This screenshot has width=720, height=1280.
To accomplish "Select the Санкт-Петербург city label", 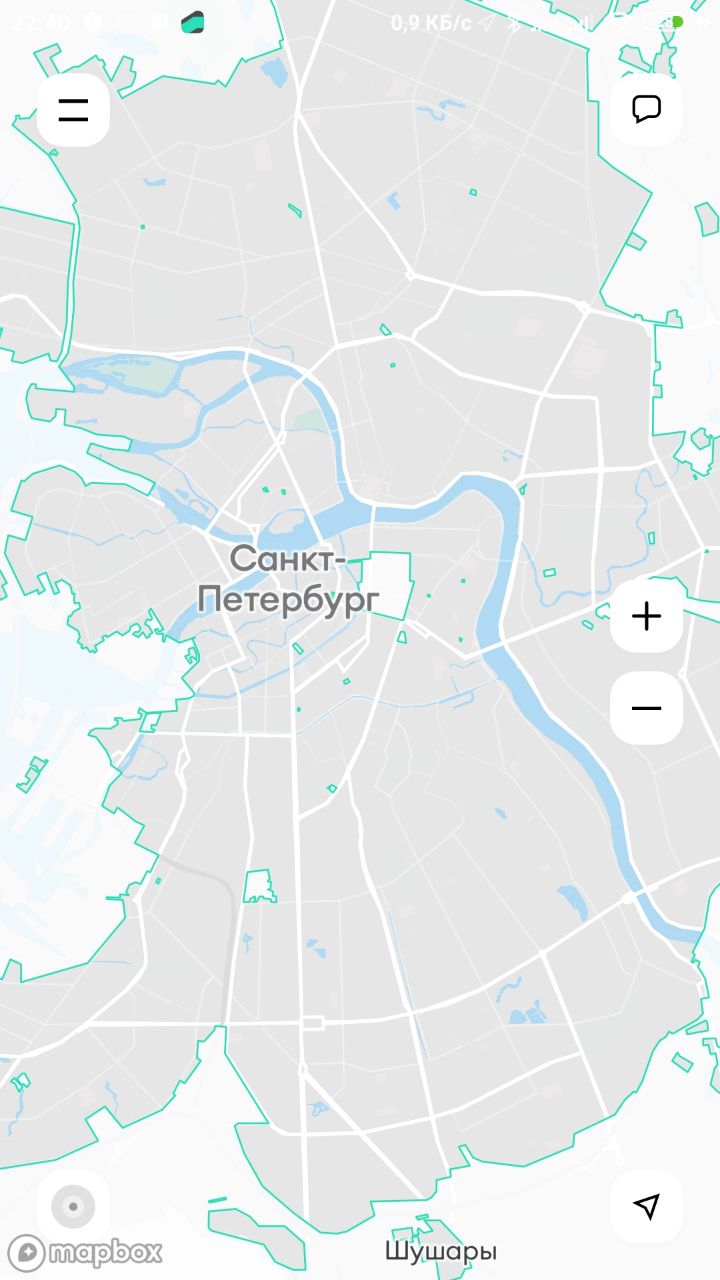I will pos(289,580).
